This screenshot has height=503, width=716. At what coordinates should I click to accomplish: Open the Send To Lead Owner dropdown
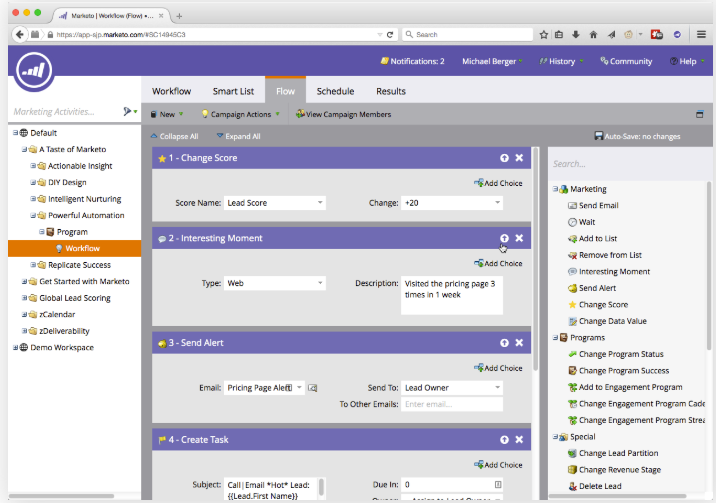(451, 387)
